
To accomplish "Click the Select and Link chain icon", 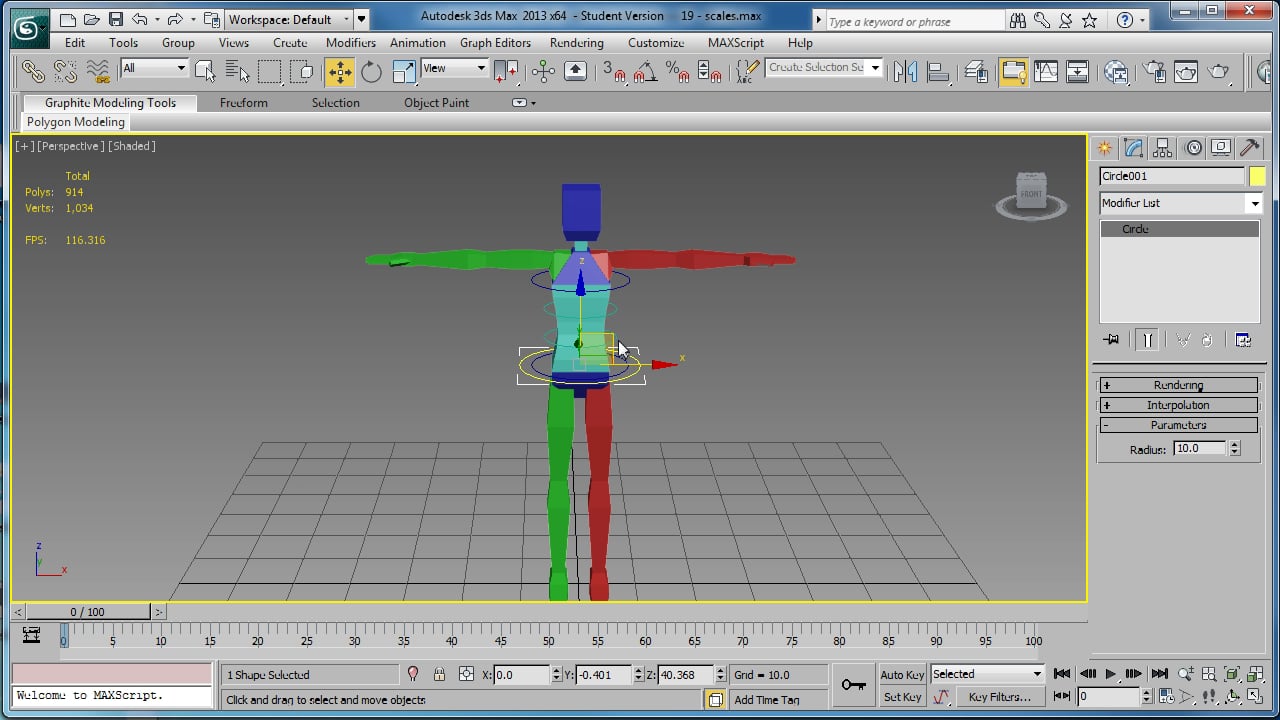I will [33, 71].
